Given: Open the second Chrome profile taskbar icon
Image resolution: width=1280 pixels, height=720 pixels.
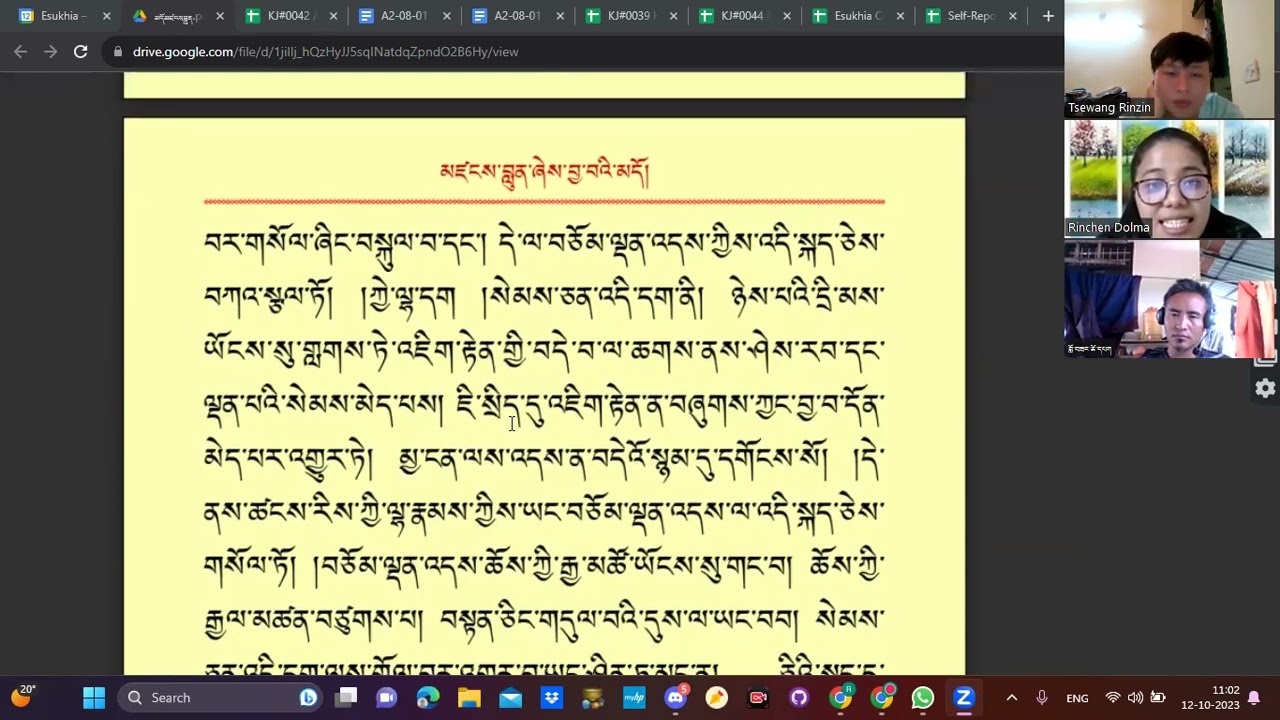Looking at the screenshot, I should [882, 697].
